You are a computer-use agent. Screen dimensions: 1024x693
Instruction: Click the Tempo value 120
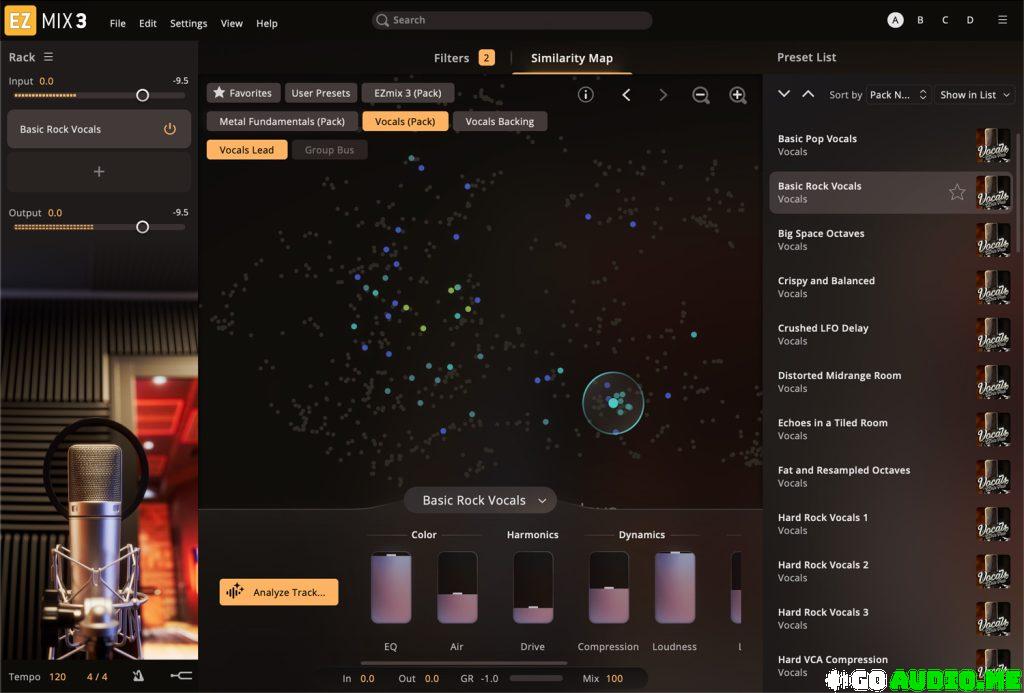57,677
